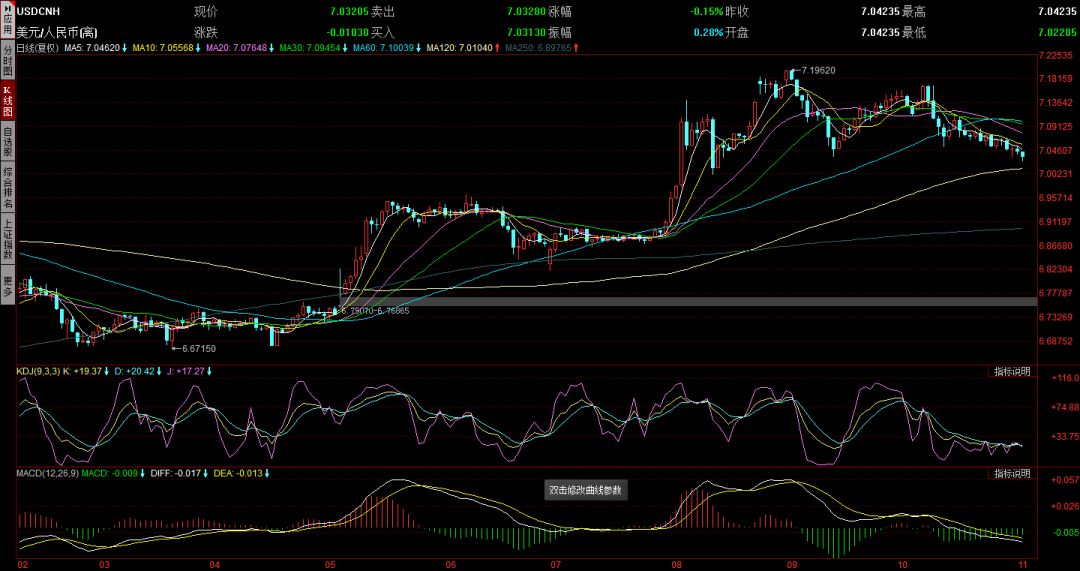Click the 05 month axis marker
Image resolution: width=1080 pixels, height=571 pixels.
pos(329,565)
